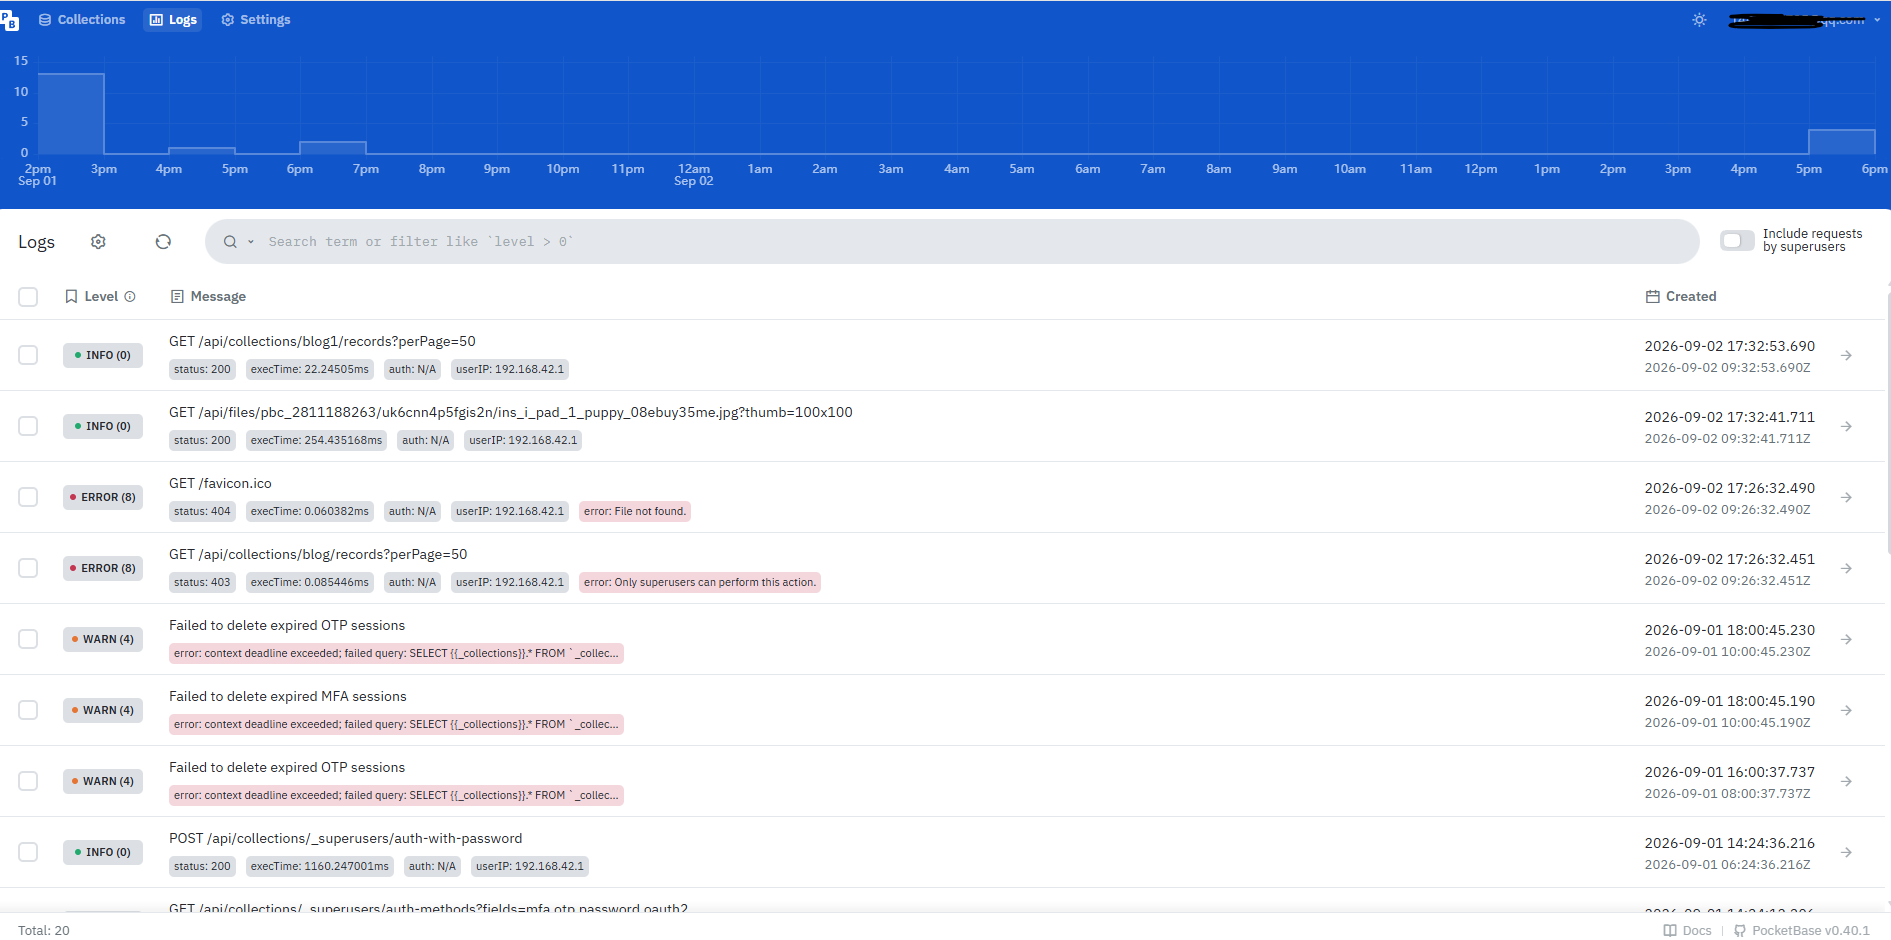Select checkbox for blog1 records log row

click(28, 356)
